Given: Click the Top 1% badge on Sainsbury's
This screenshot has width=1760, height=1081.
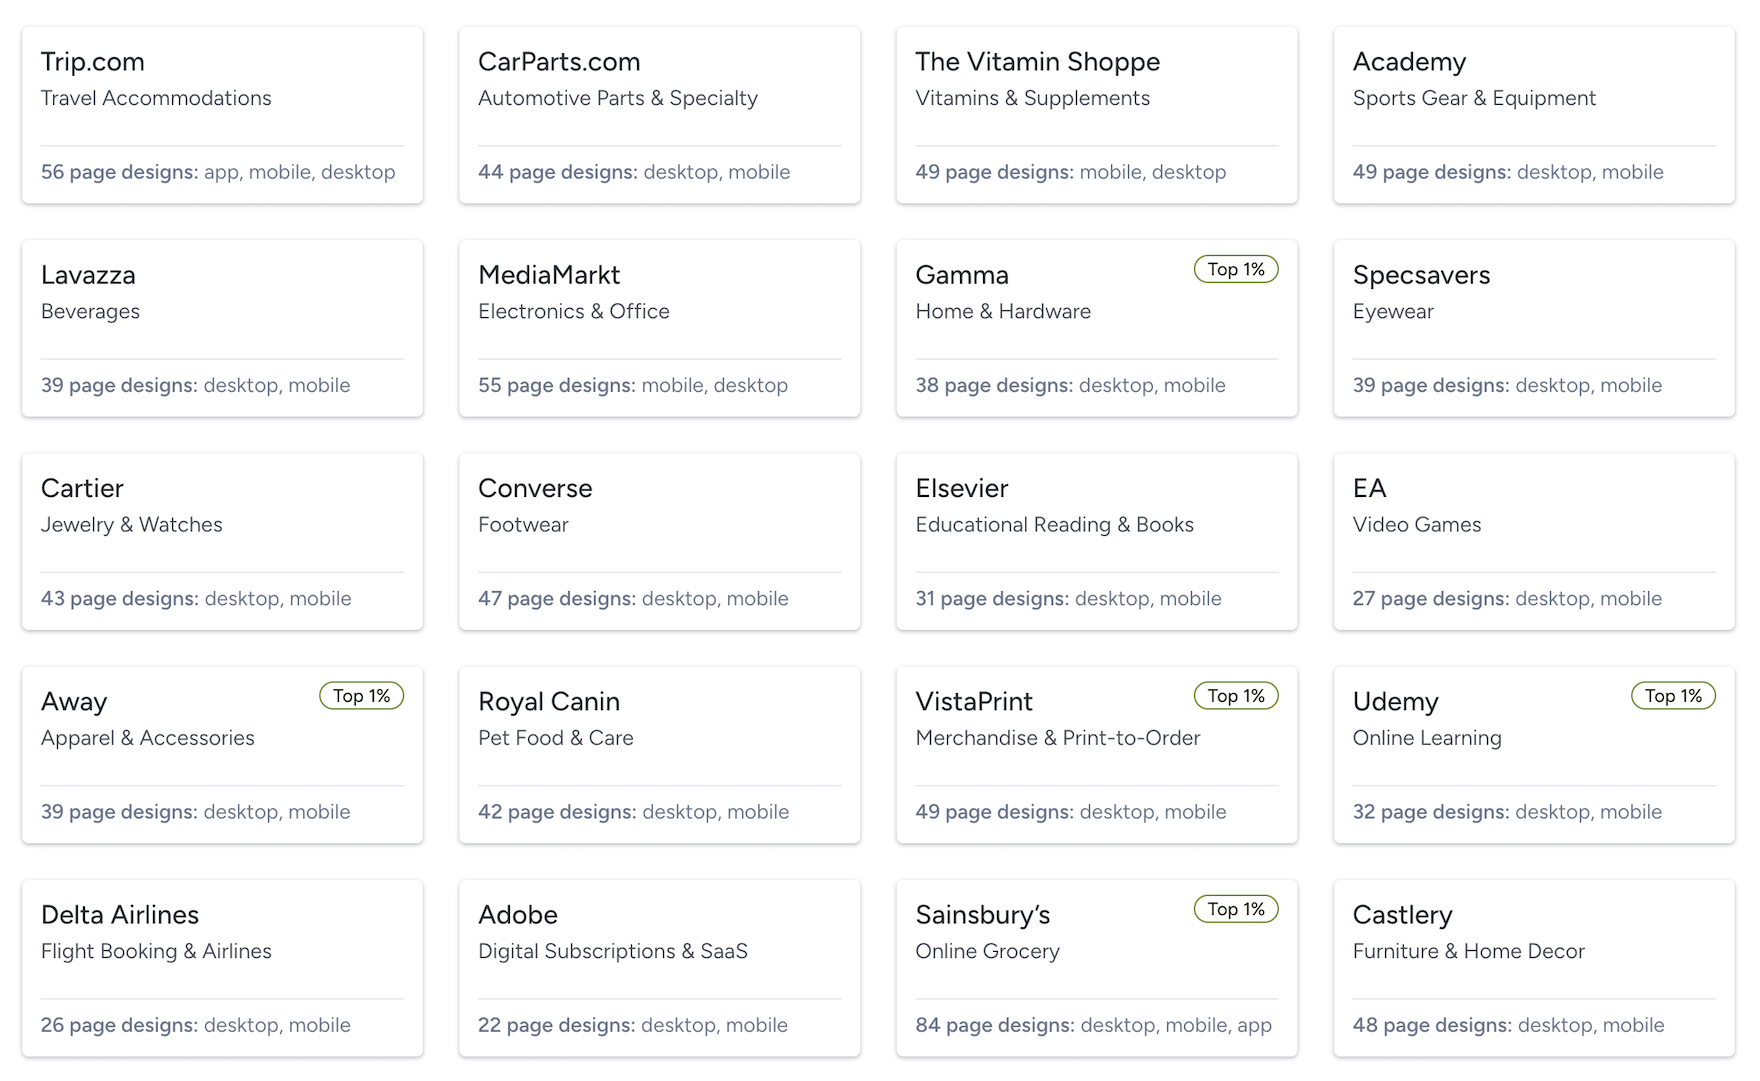Looking at the screenshot, I should coord(1236,909).
